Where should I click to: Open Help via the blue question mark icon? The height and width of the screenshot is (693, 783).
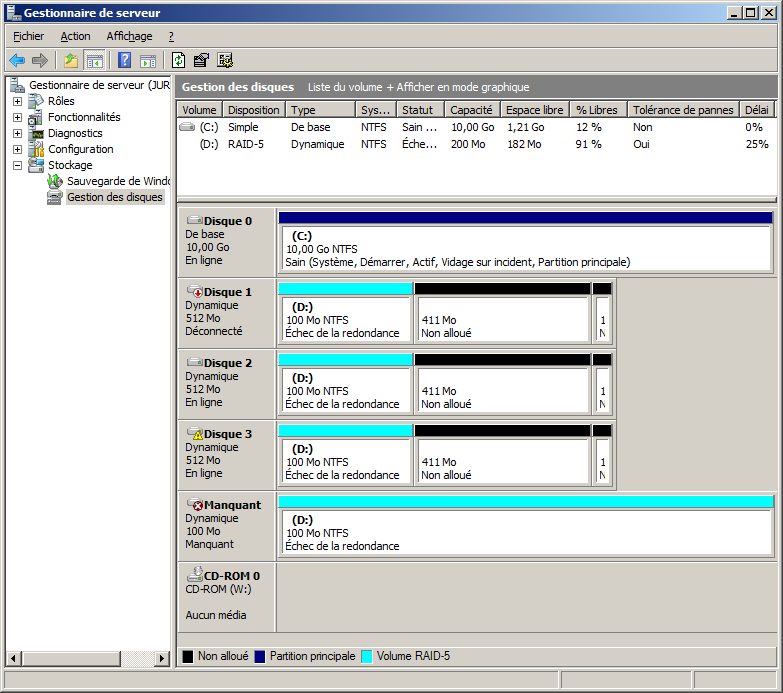(x=125, y=60)
